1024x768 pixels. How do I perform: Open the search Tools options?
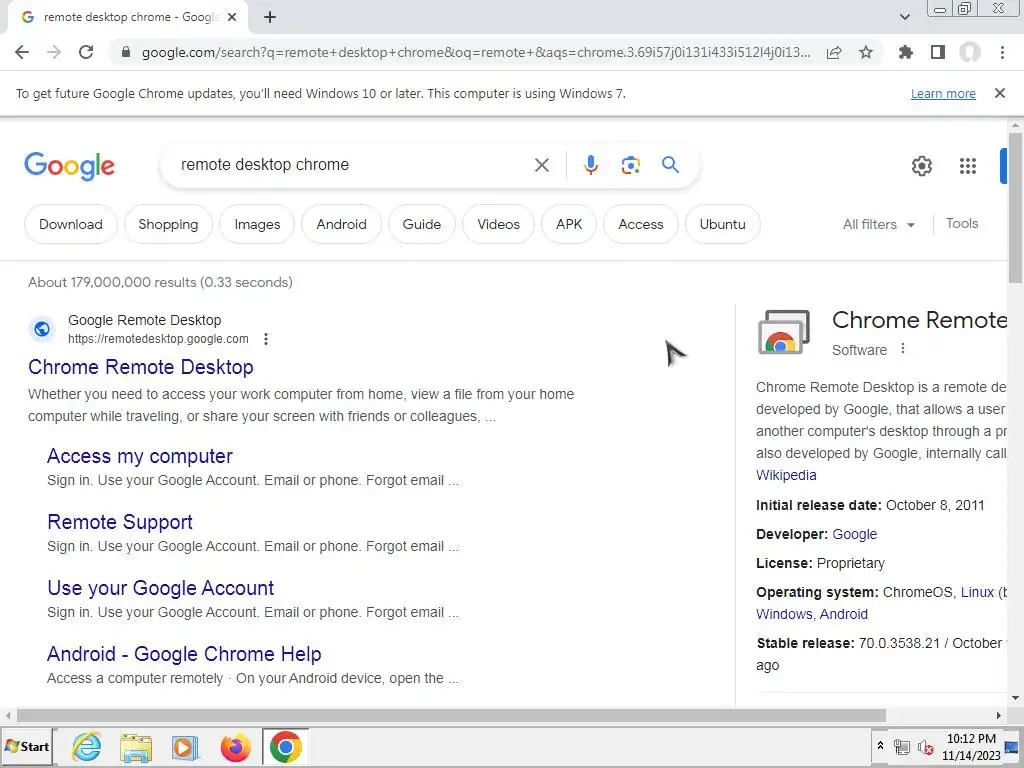pos(962,223)
